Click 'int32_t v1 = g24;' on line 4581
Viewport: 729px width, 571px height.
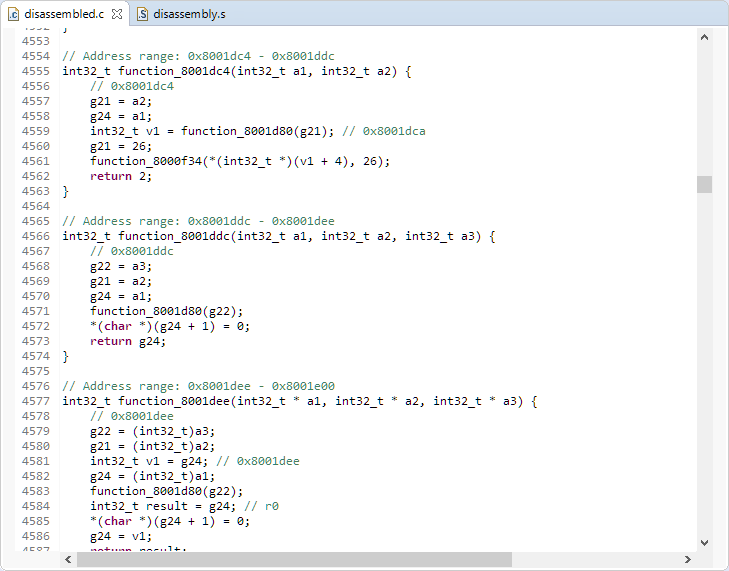pos(149,461)
